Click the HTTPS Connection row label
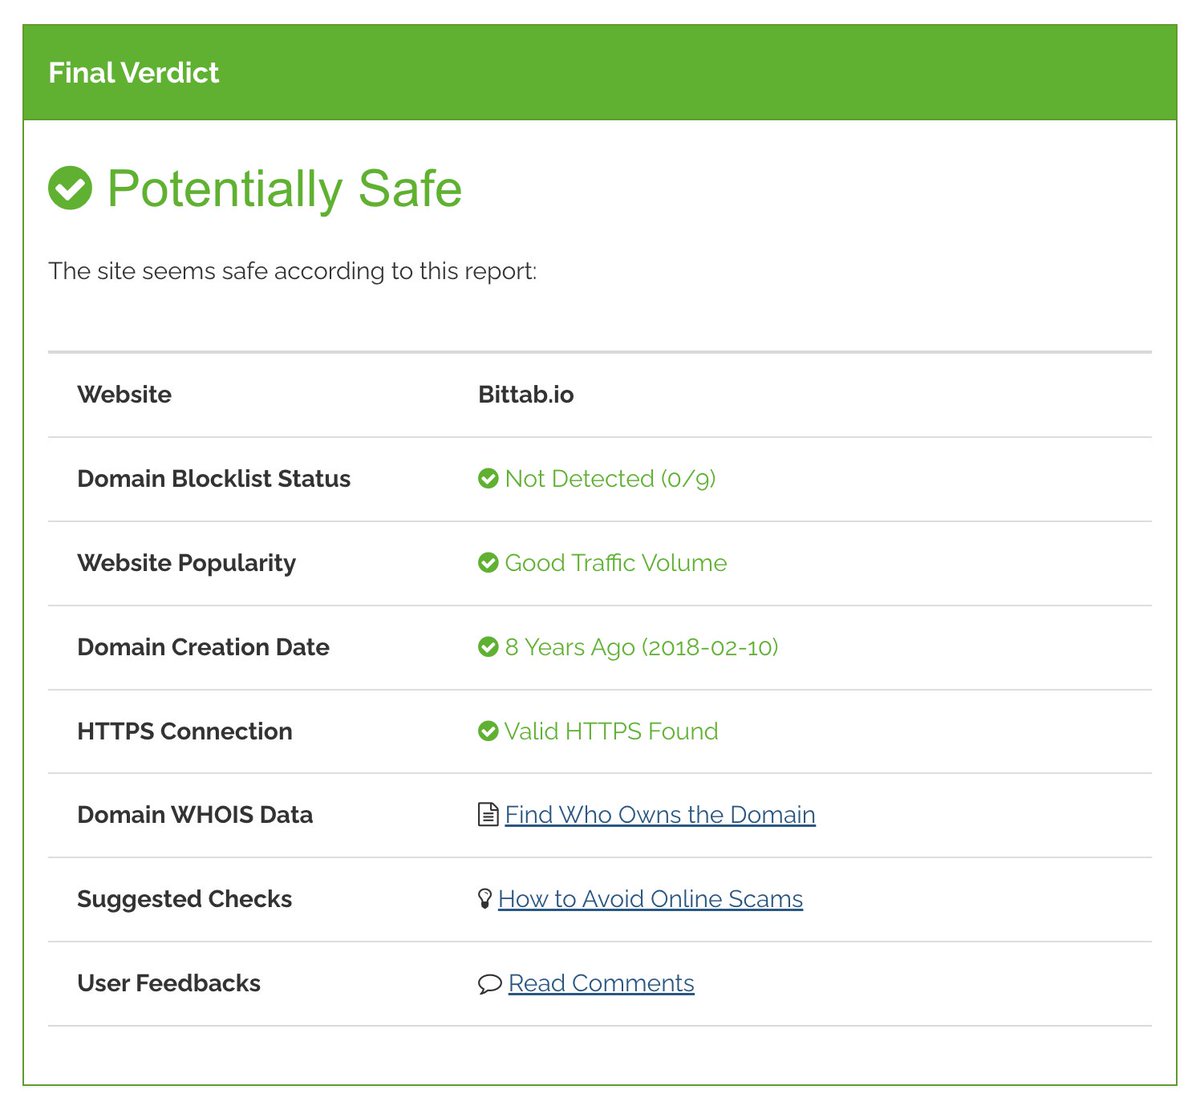Viewport: 1200px width, 1110px height. click(184, 731)
